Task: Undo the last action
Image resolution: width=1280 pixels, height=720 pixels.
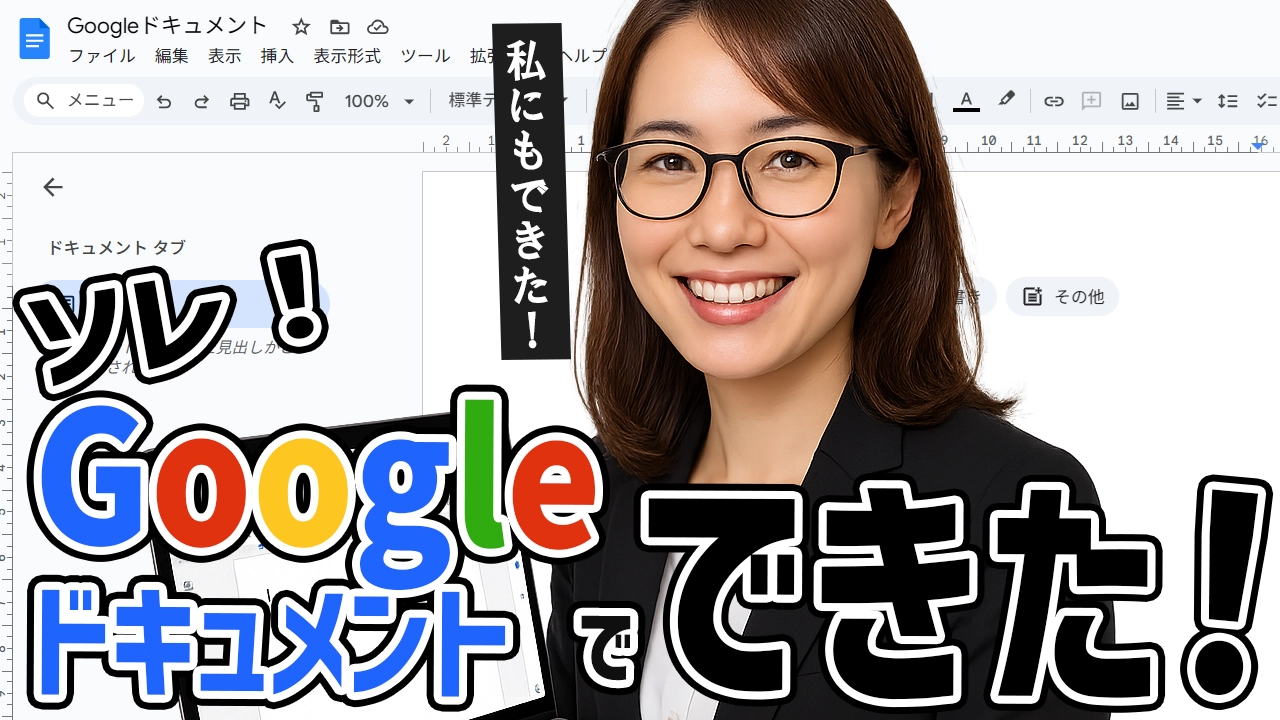Action: point(164,101)
